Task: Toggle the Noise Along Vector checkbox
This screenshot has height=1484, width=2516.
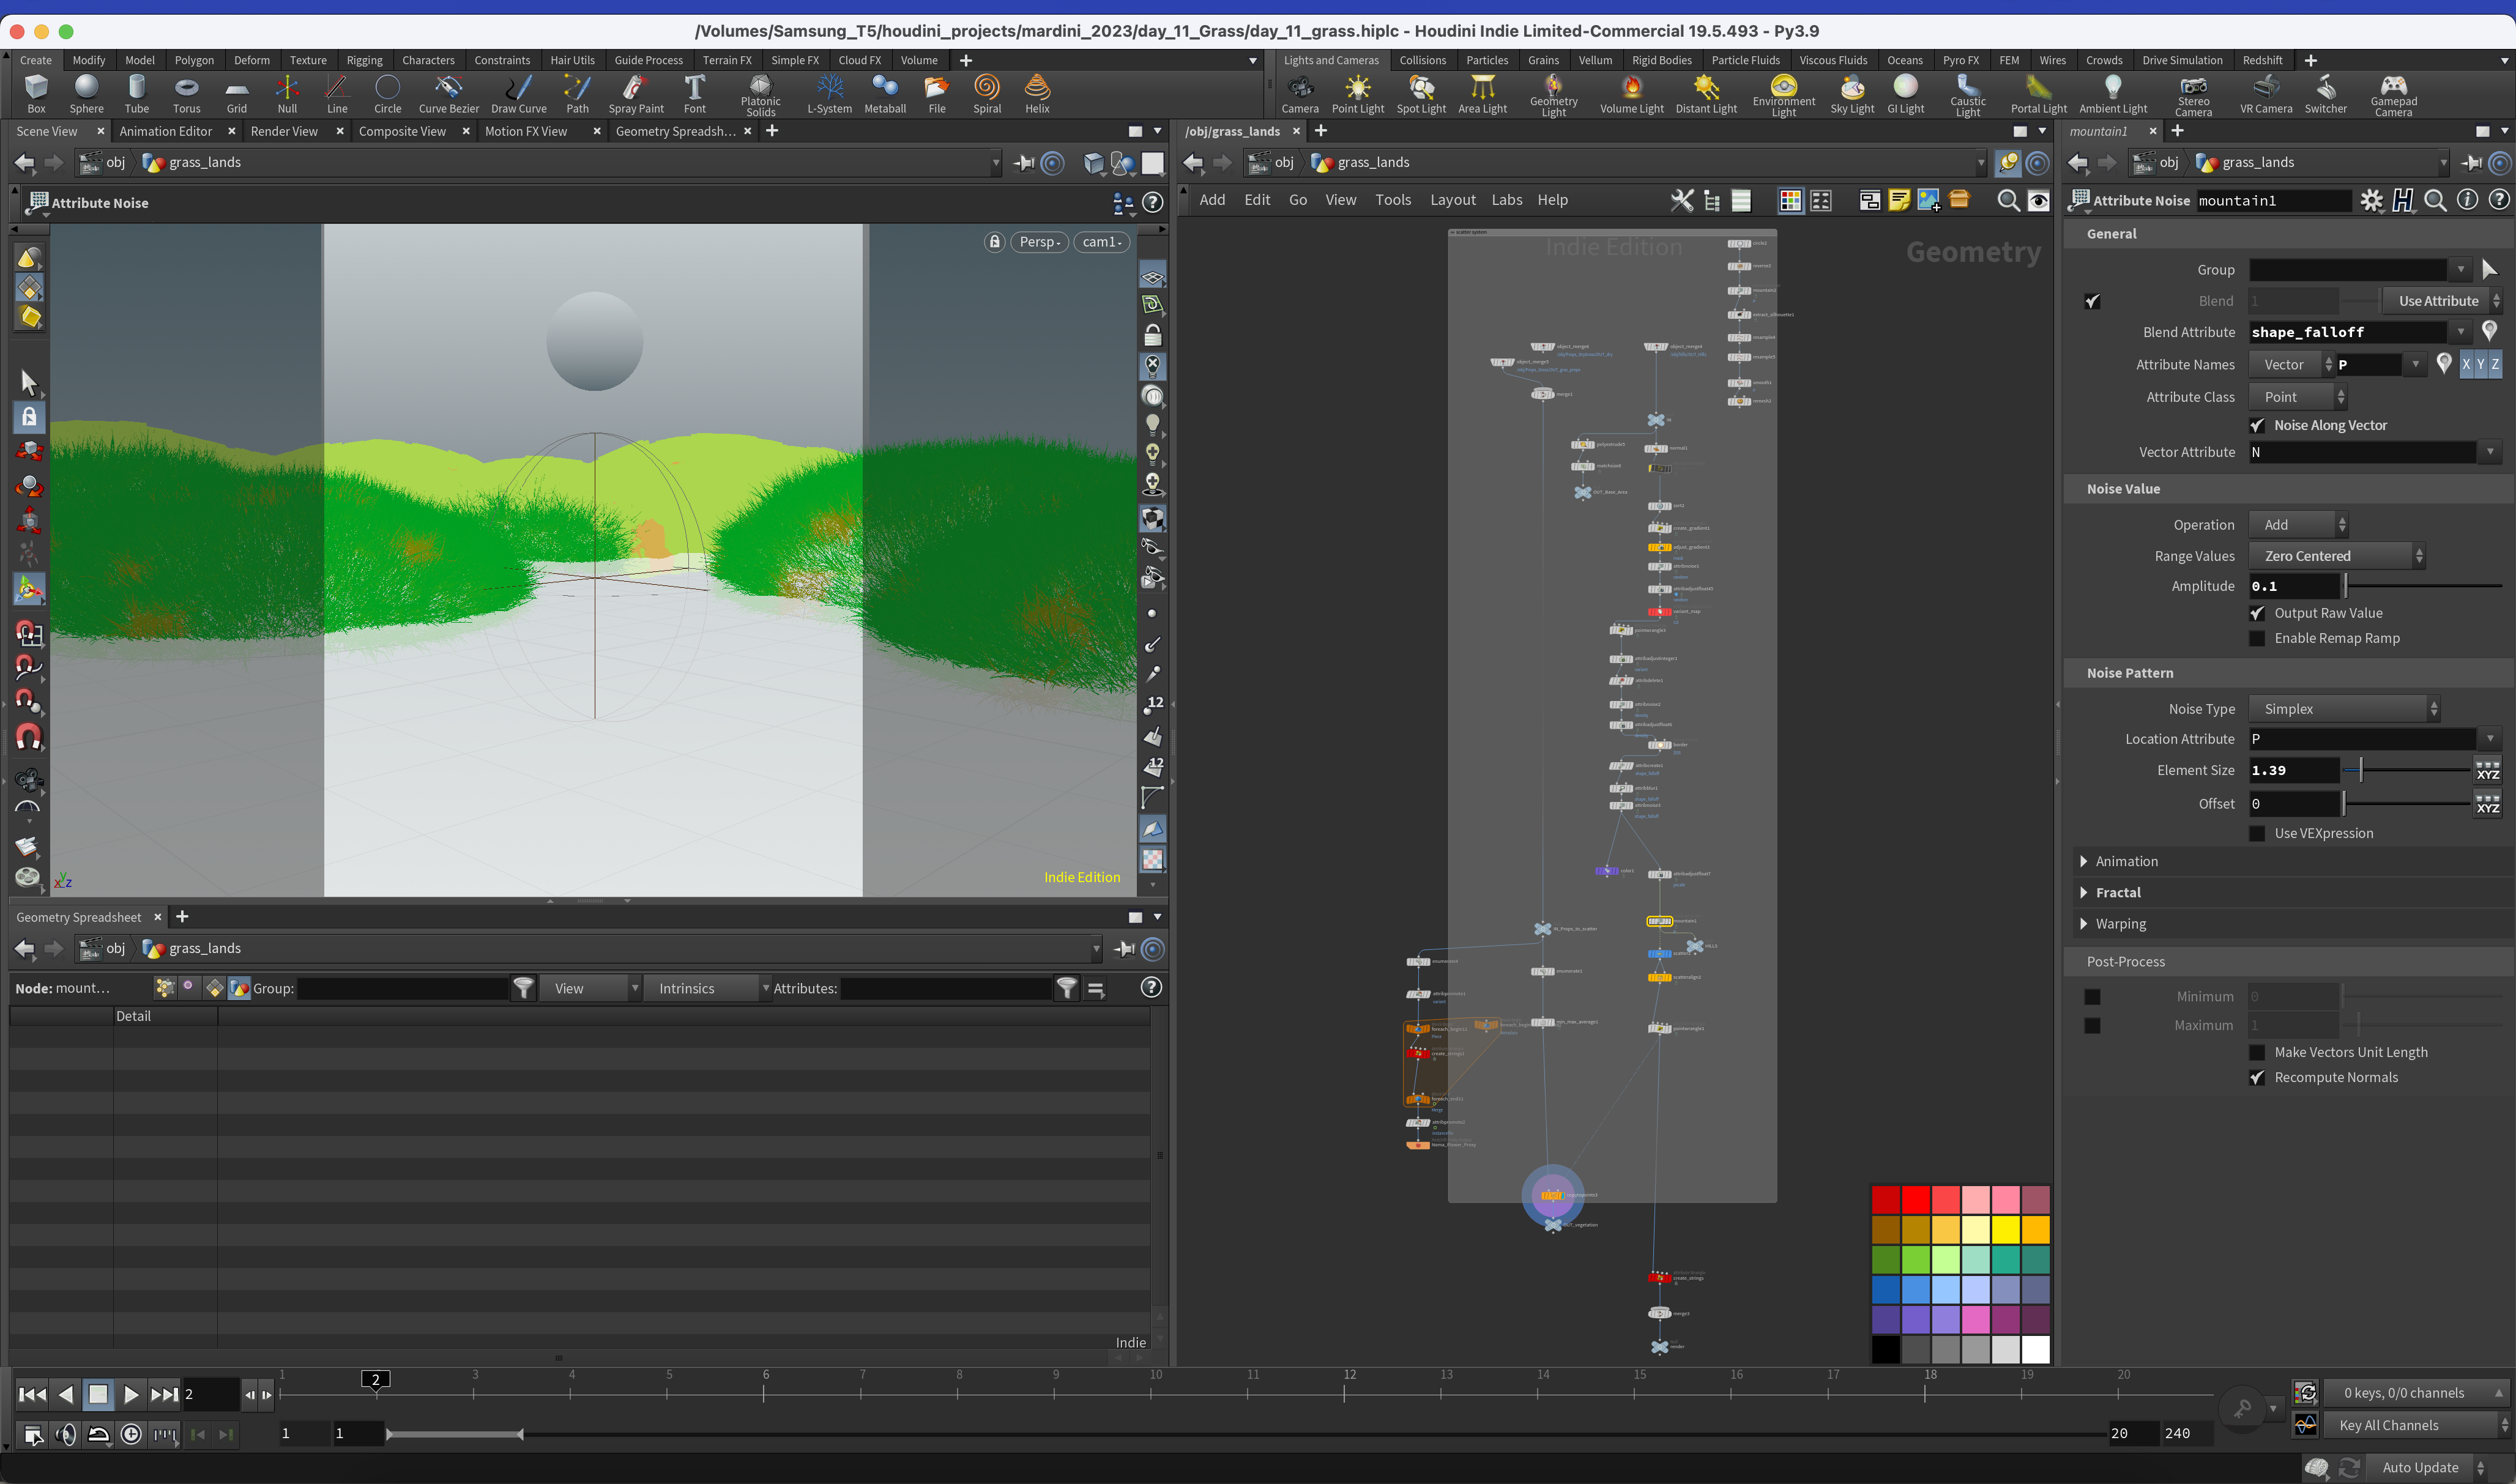Action: pos(2257,425)
